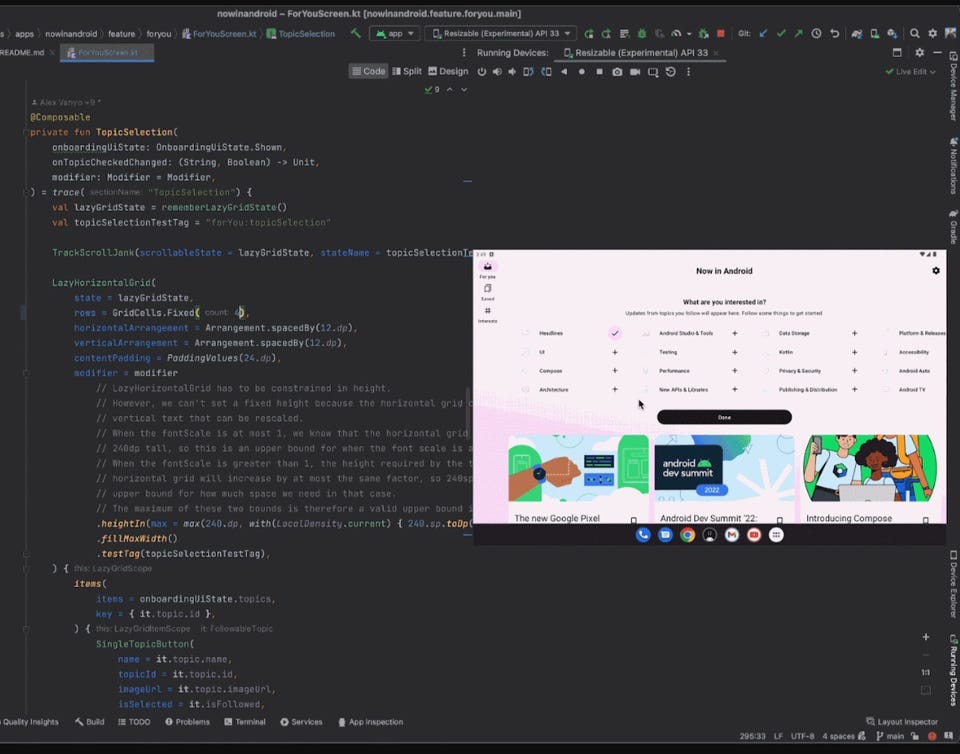Open the Problems tool window
Image resolution: width=960 pixels, height=754 pixels.
[187, 722]
